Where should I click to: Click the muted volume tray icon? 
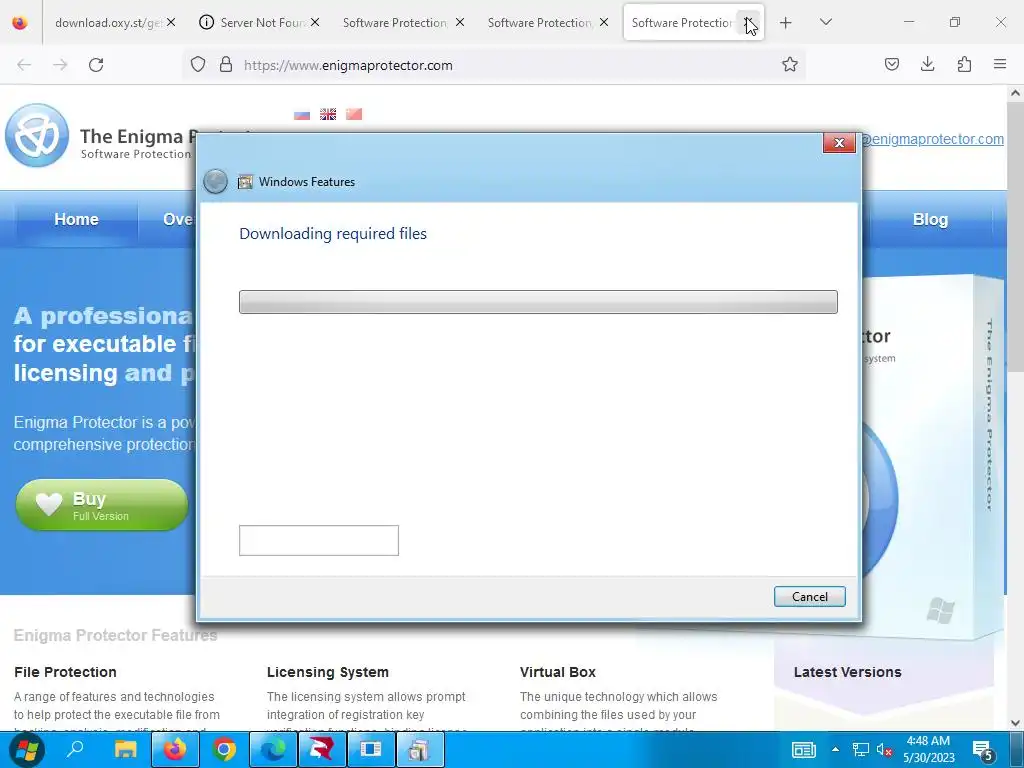pos(884,750)
